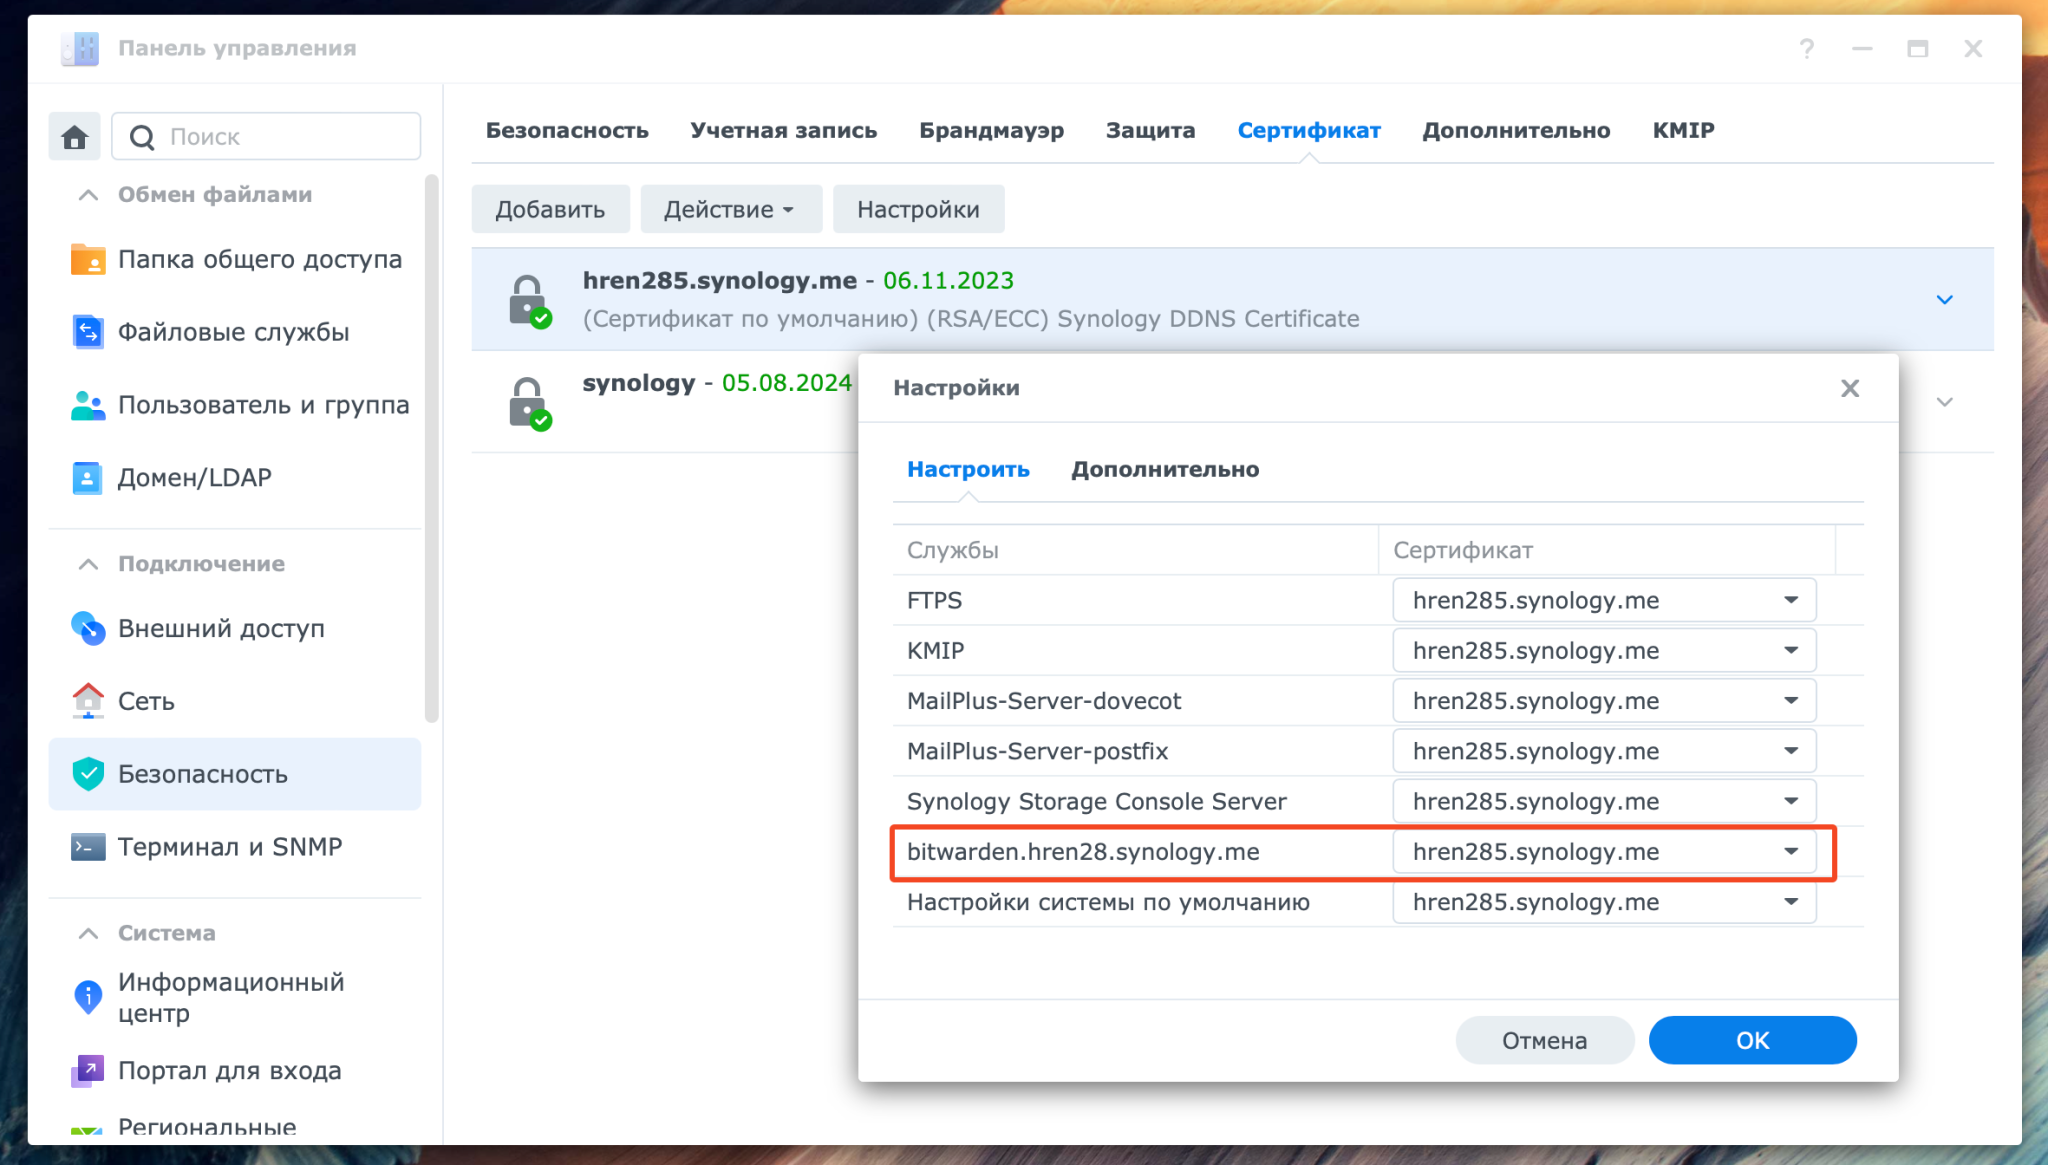Collapse the Подключение section
Viewport: 2048px width, 1165px height.
88,564
